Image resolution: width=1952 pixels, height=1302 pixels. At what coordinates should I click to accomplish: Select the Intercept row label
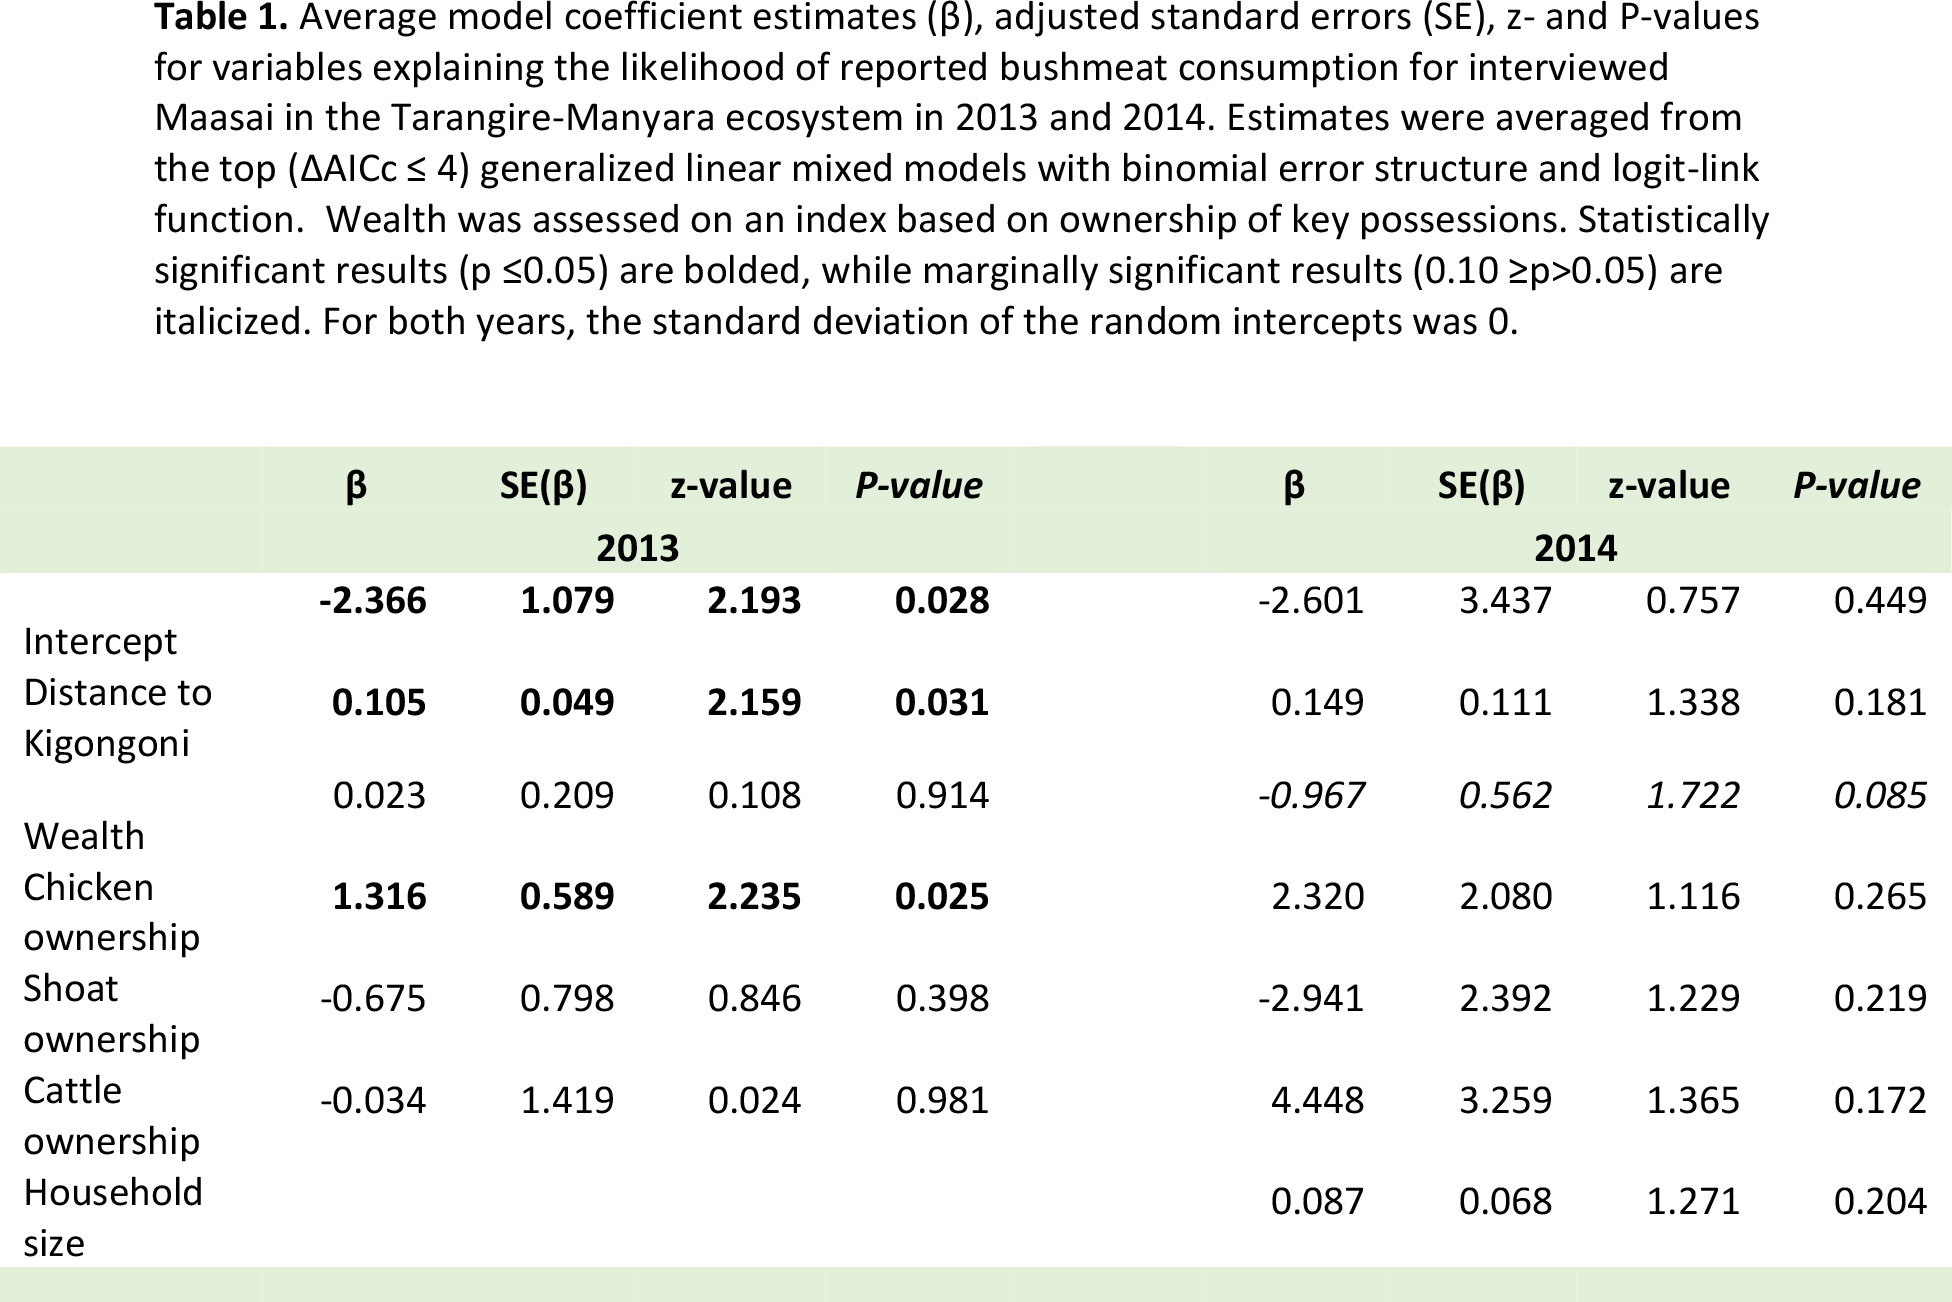pyautogui.click(x=100, y=641)
